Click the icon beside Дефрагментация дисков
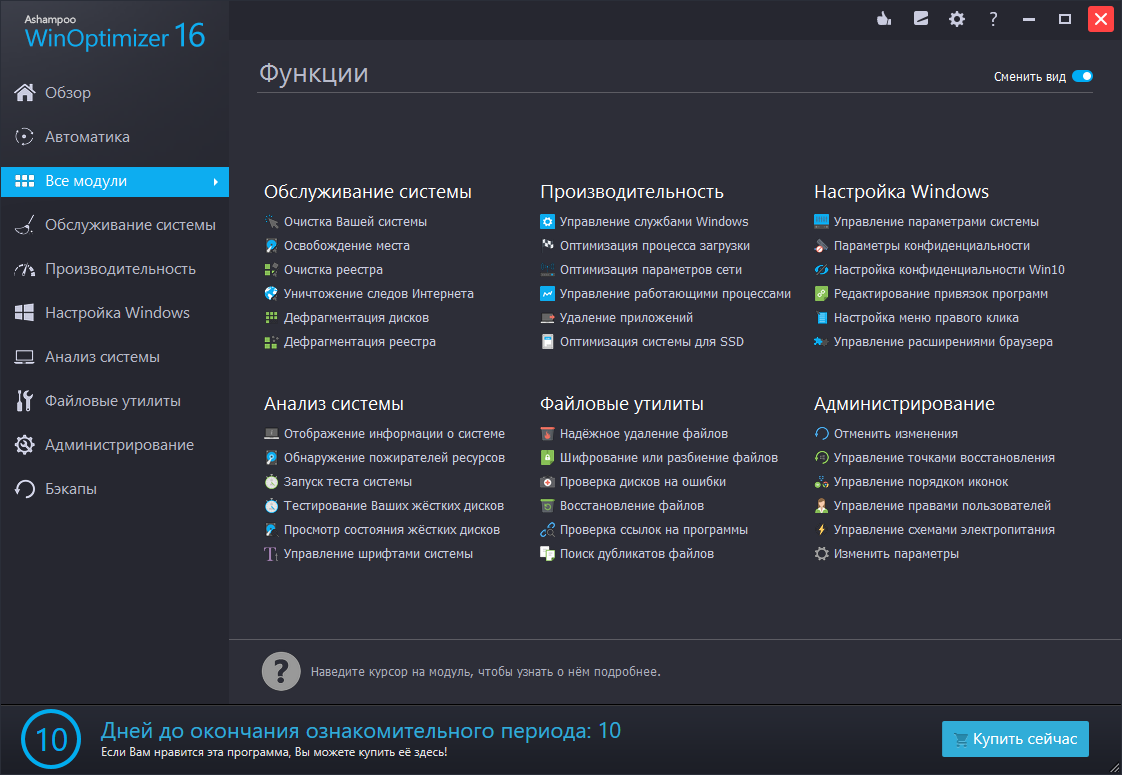1122x775 pixels. point(271,318)
